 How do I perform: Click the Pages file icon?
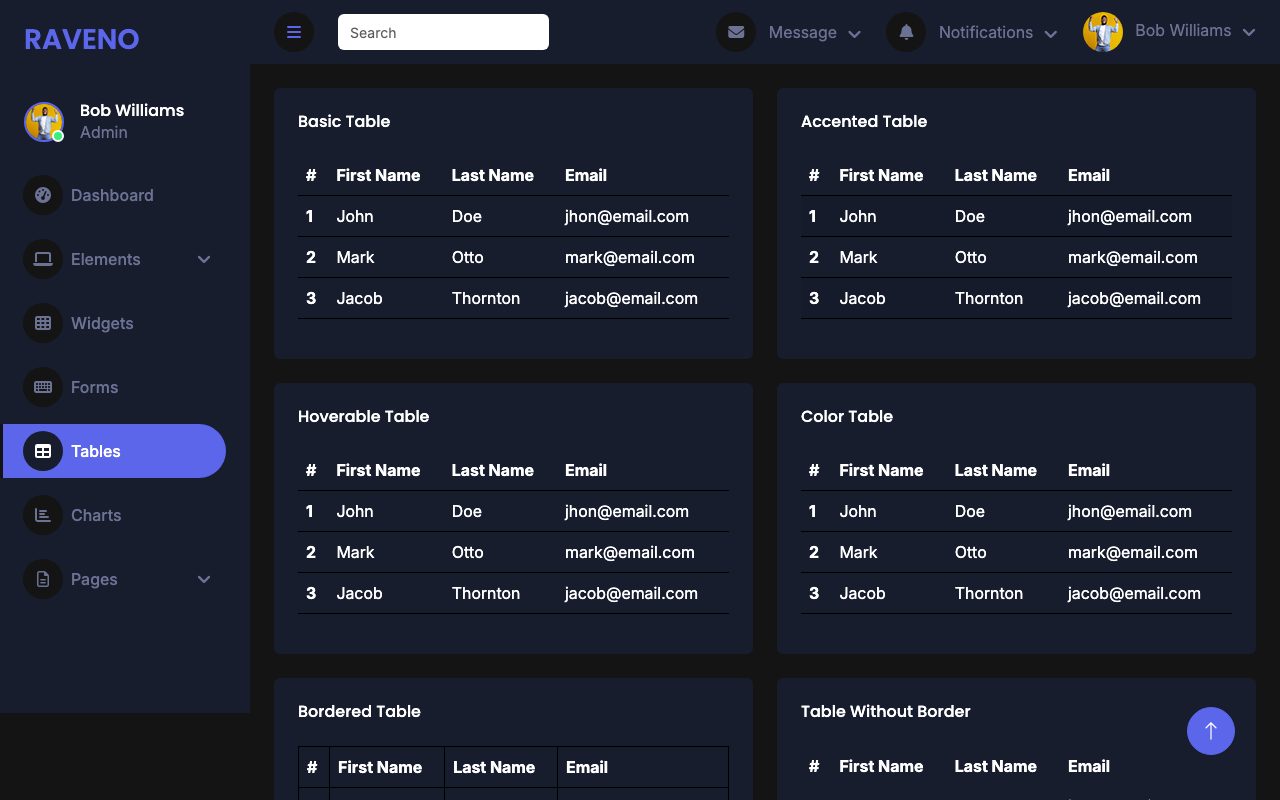tap(43, 579)
